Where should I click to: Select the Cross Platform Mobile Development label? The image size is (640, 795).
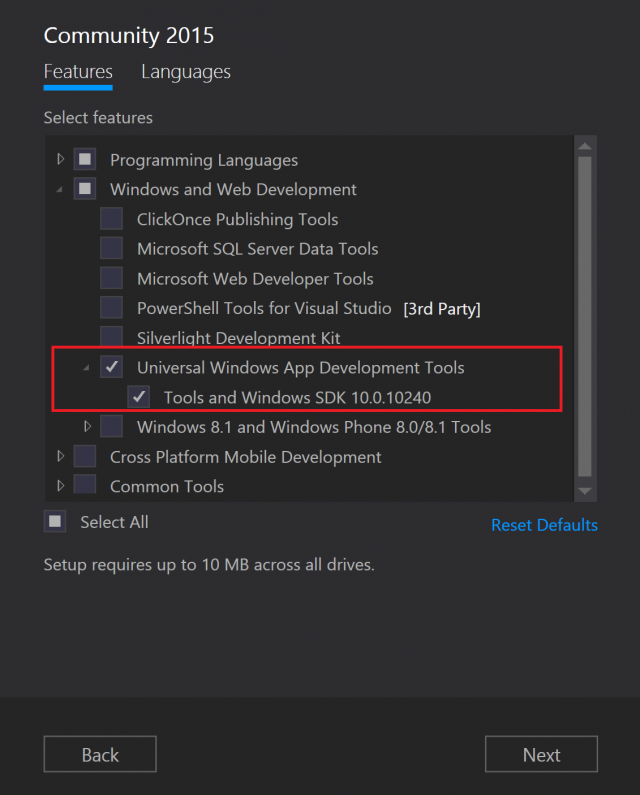point(245,457)
